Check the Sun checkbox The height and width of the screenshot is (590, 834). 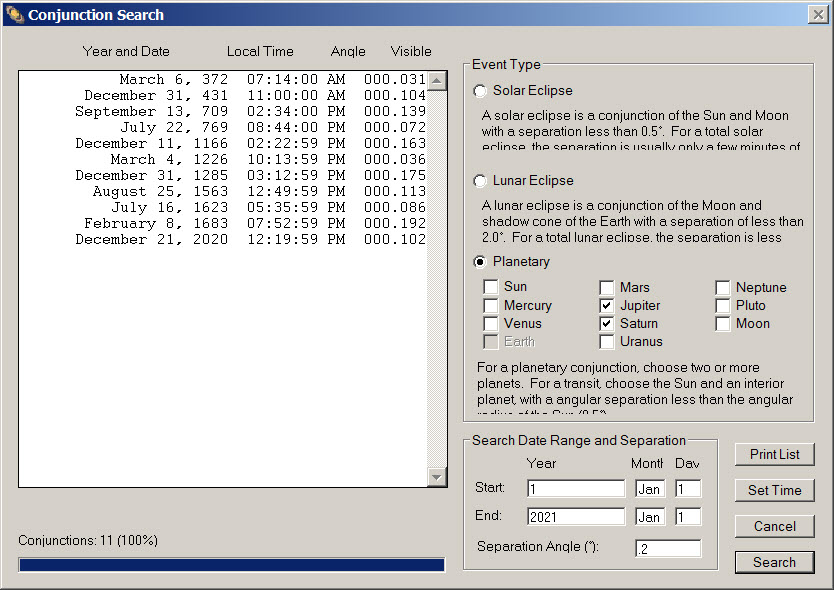[x=490, y=287]
